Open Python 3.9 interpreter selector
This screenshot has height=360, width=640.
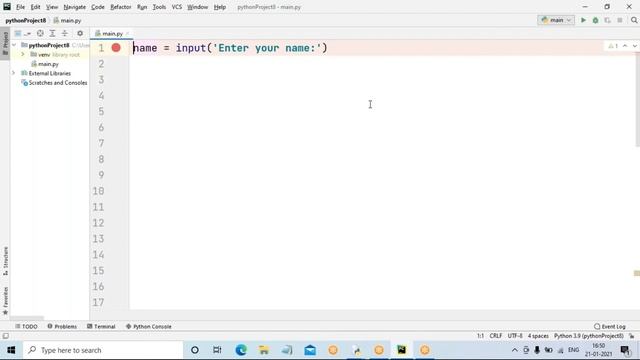point(589,336)
